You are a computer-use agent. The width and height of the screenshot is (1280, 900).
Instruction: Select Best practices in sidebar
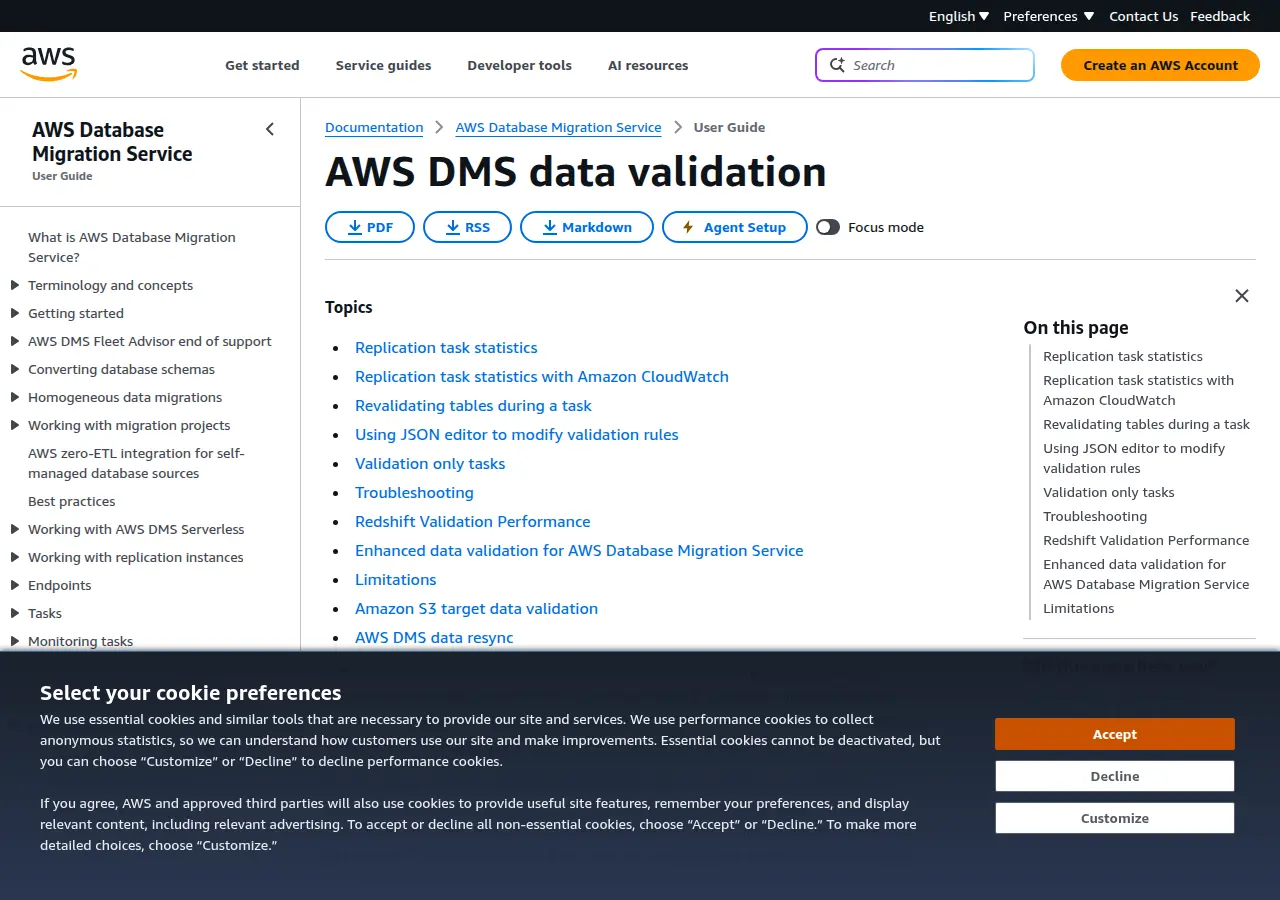click(x=71, y=501)
